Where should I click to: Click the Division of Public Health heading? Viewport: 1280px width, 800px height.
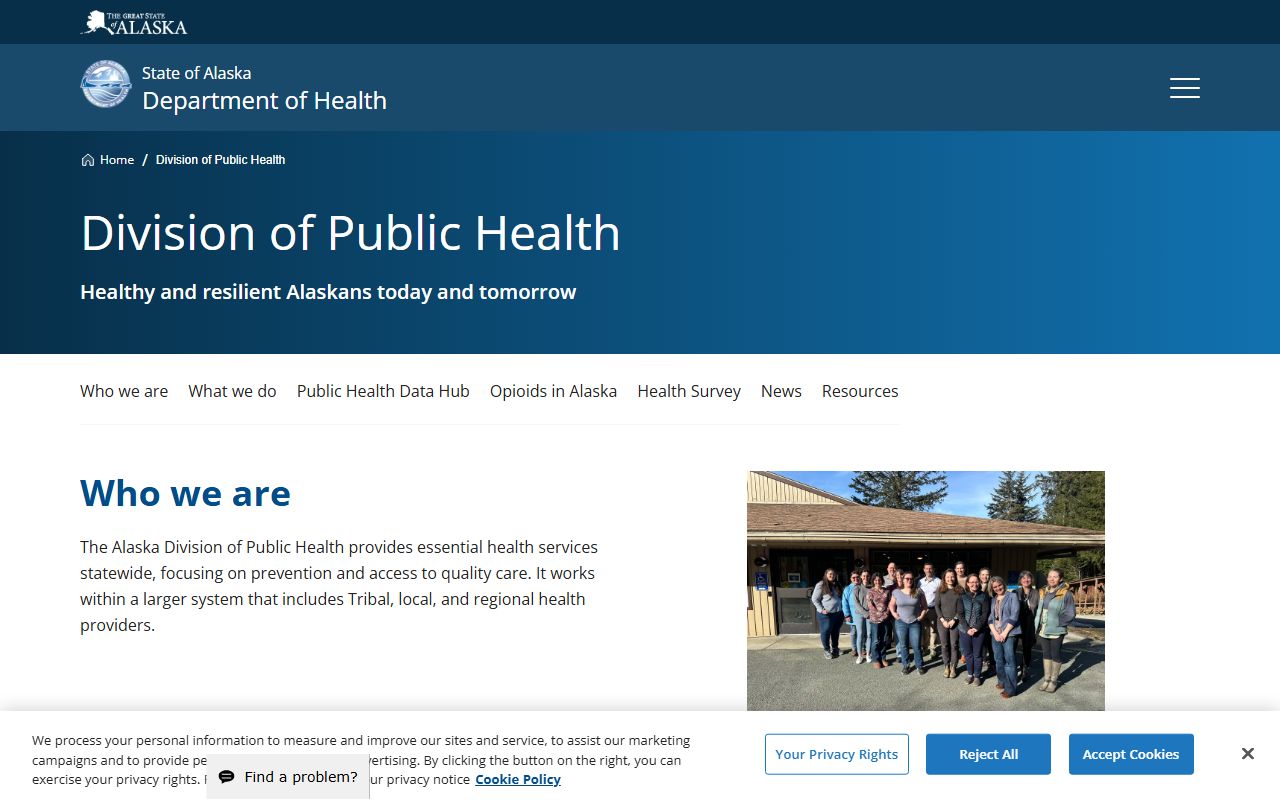pyautogui.click(x=350, y=232)
